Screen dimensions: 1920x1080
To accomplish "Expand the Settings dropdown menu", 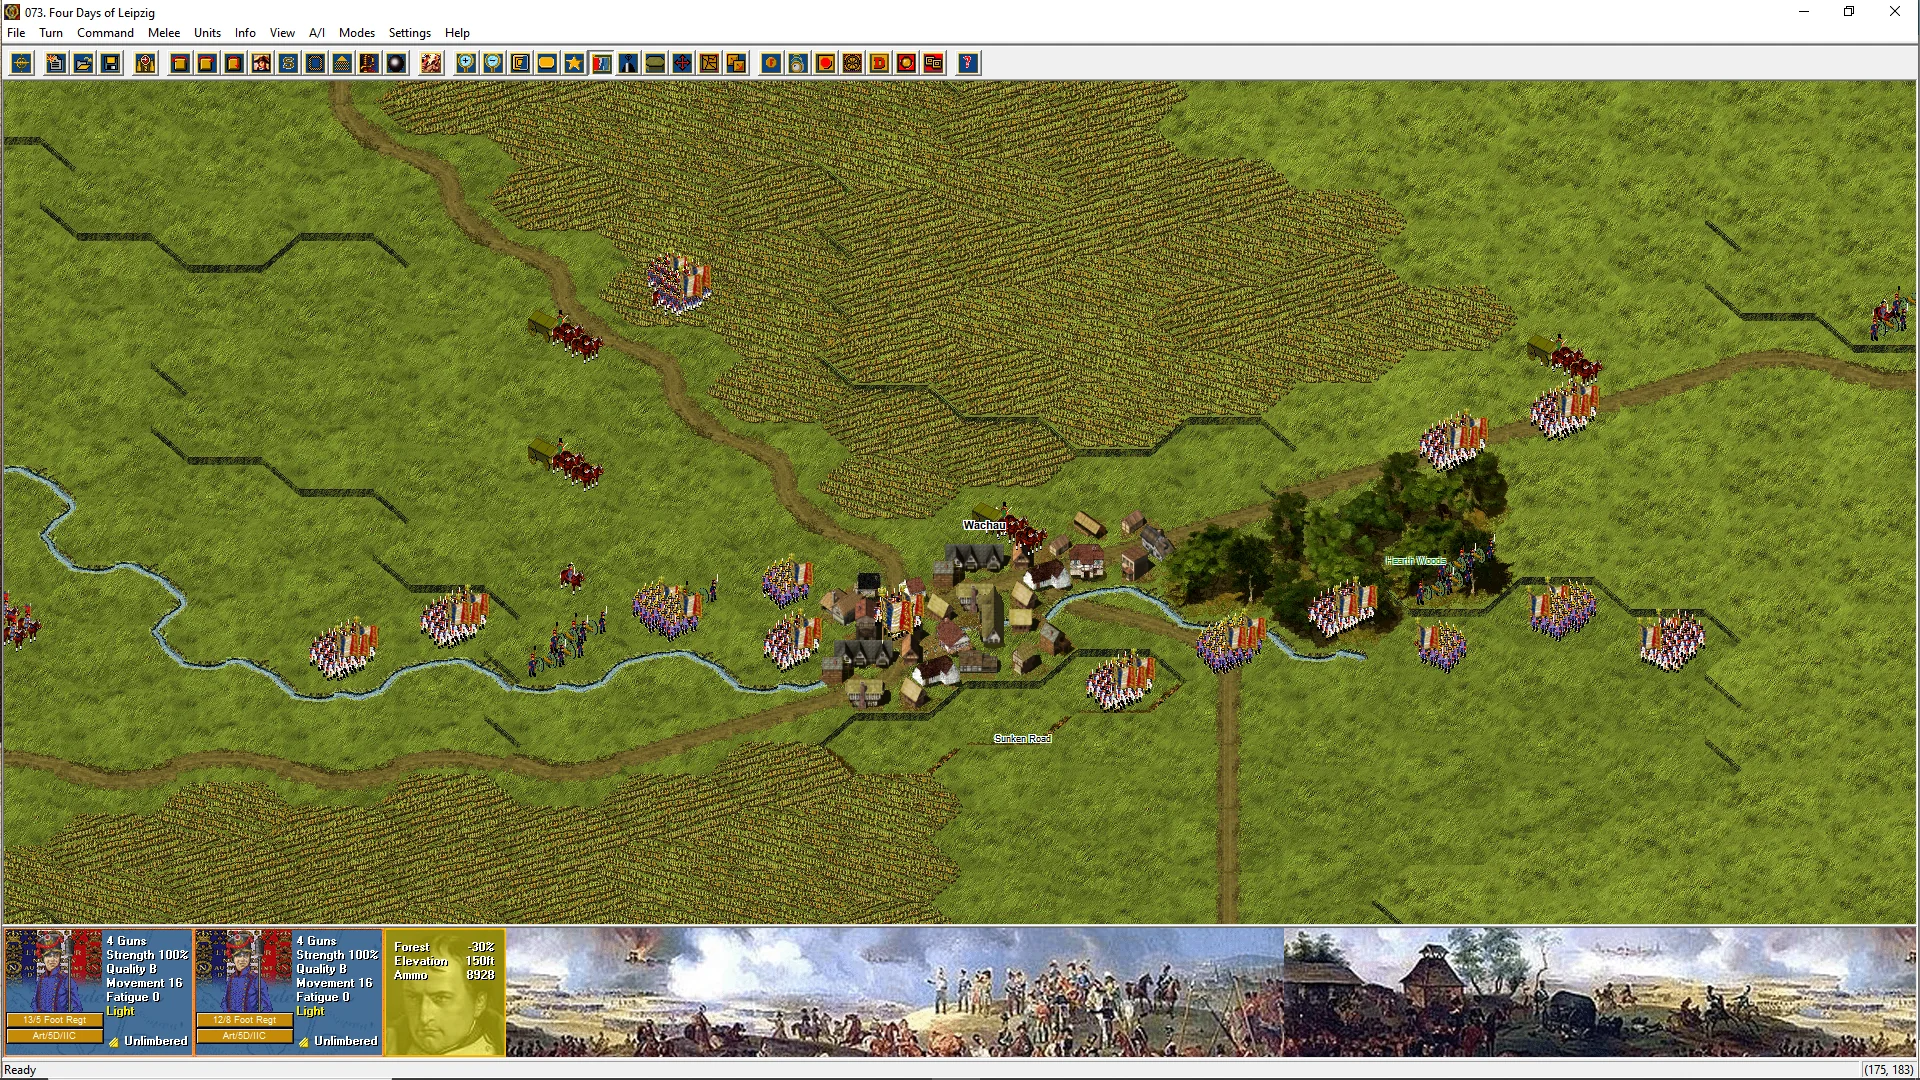I will coord(409,33).
